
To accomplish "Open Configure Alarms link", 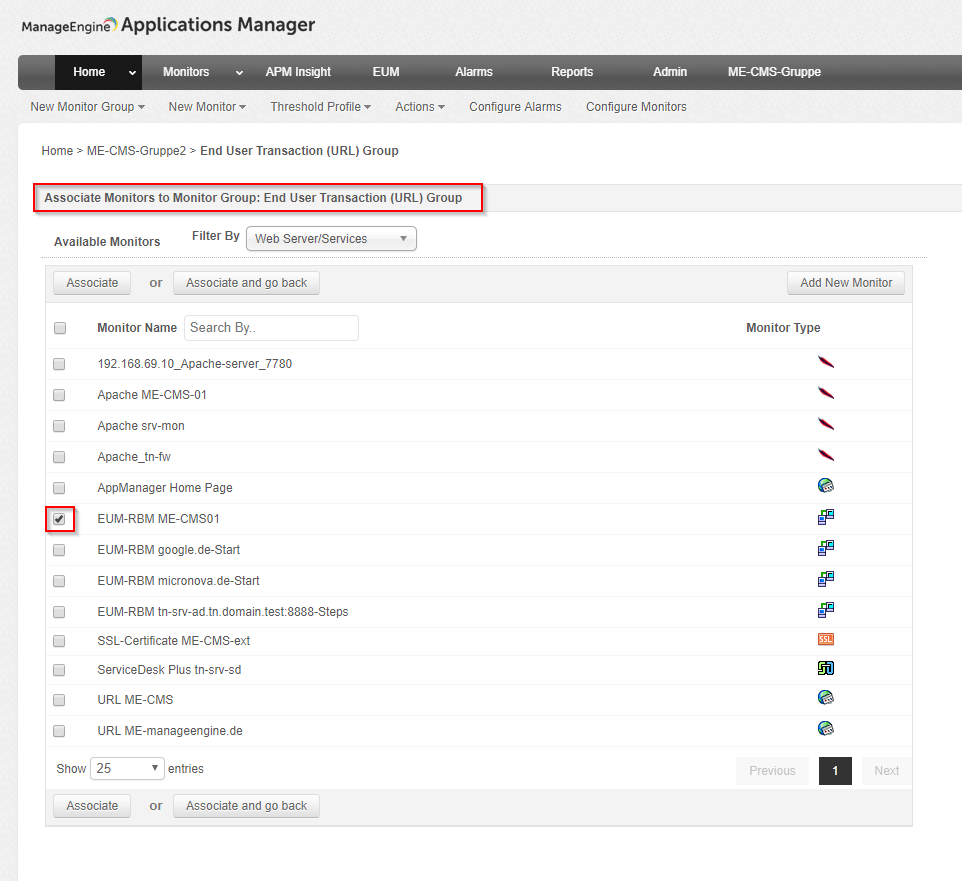I will [x=515, y=107].
